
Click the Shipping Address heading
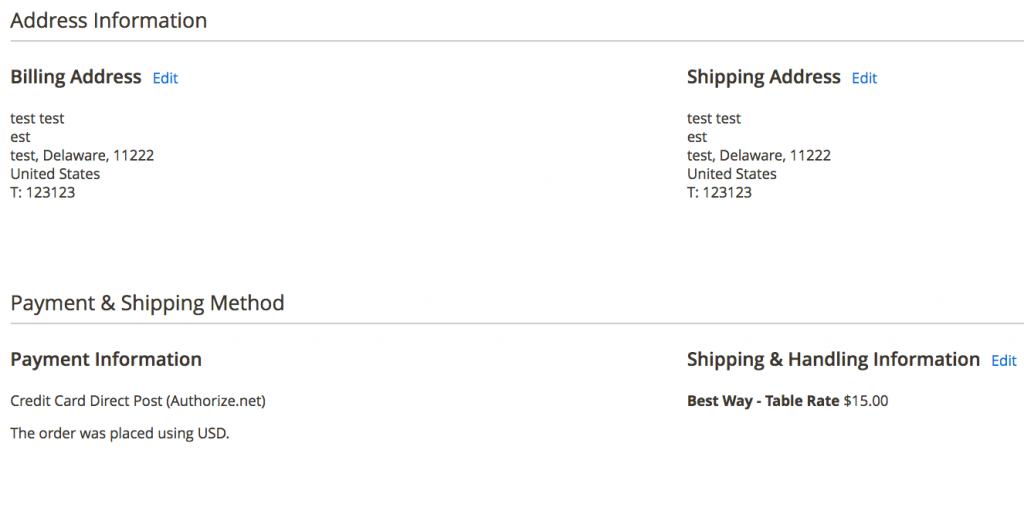click(763, 77)
